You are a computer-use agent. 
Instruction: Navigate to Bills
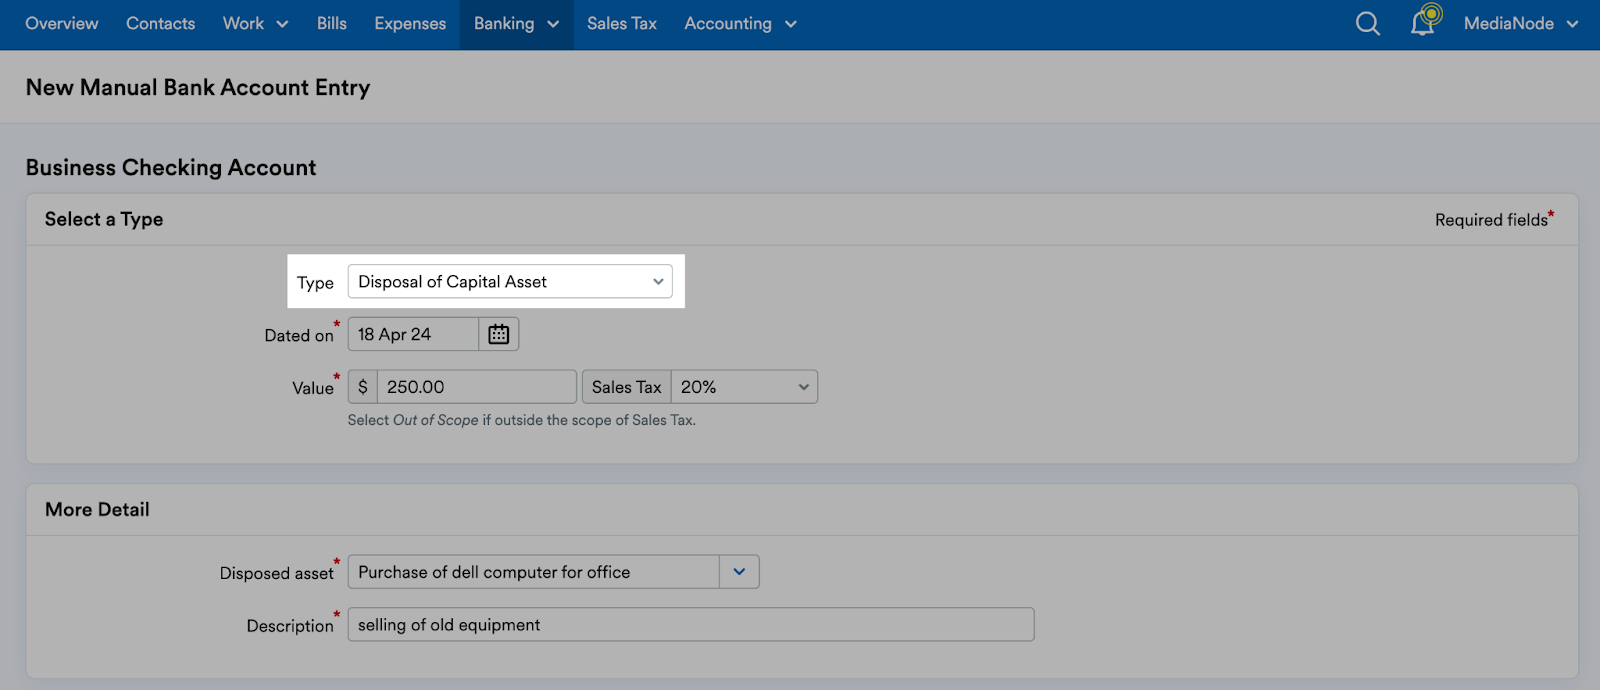point(332,23)
